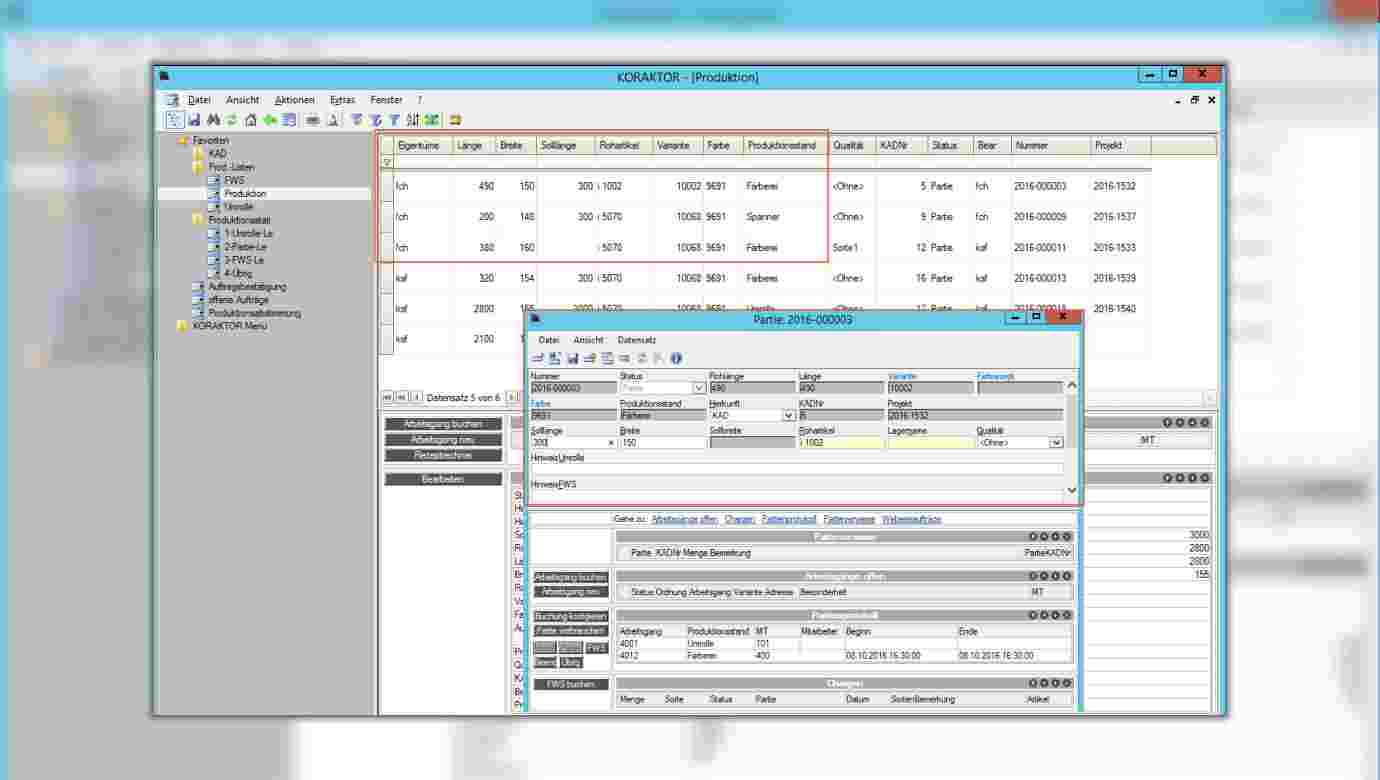Open the Herkunft dropdown showing KAD
The width and height of the screenshot is (1380, 780).
click(x=788, y=415)
